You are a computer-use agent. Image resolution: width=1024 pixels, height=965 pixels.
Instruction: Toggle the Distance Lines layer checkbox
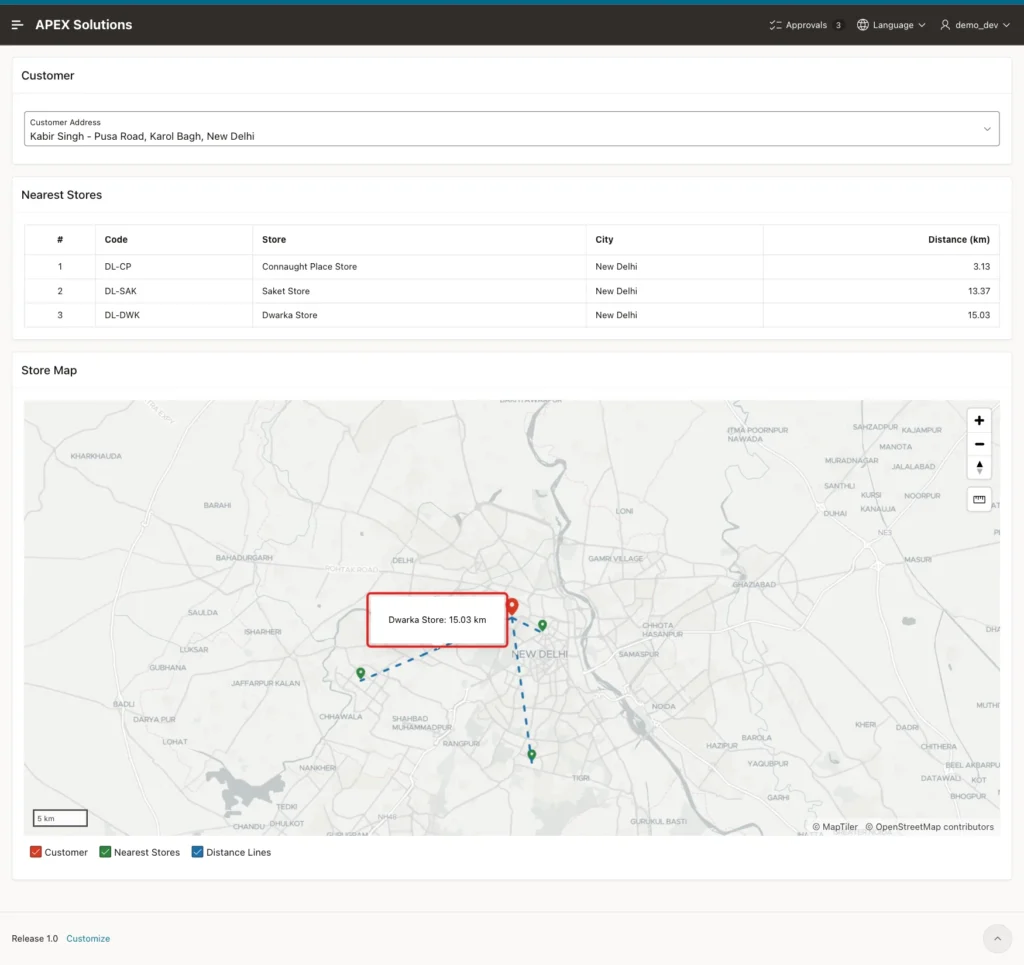click(x=197, y=852)
